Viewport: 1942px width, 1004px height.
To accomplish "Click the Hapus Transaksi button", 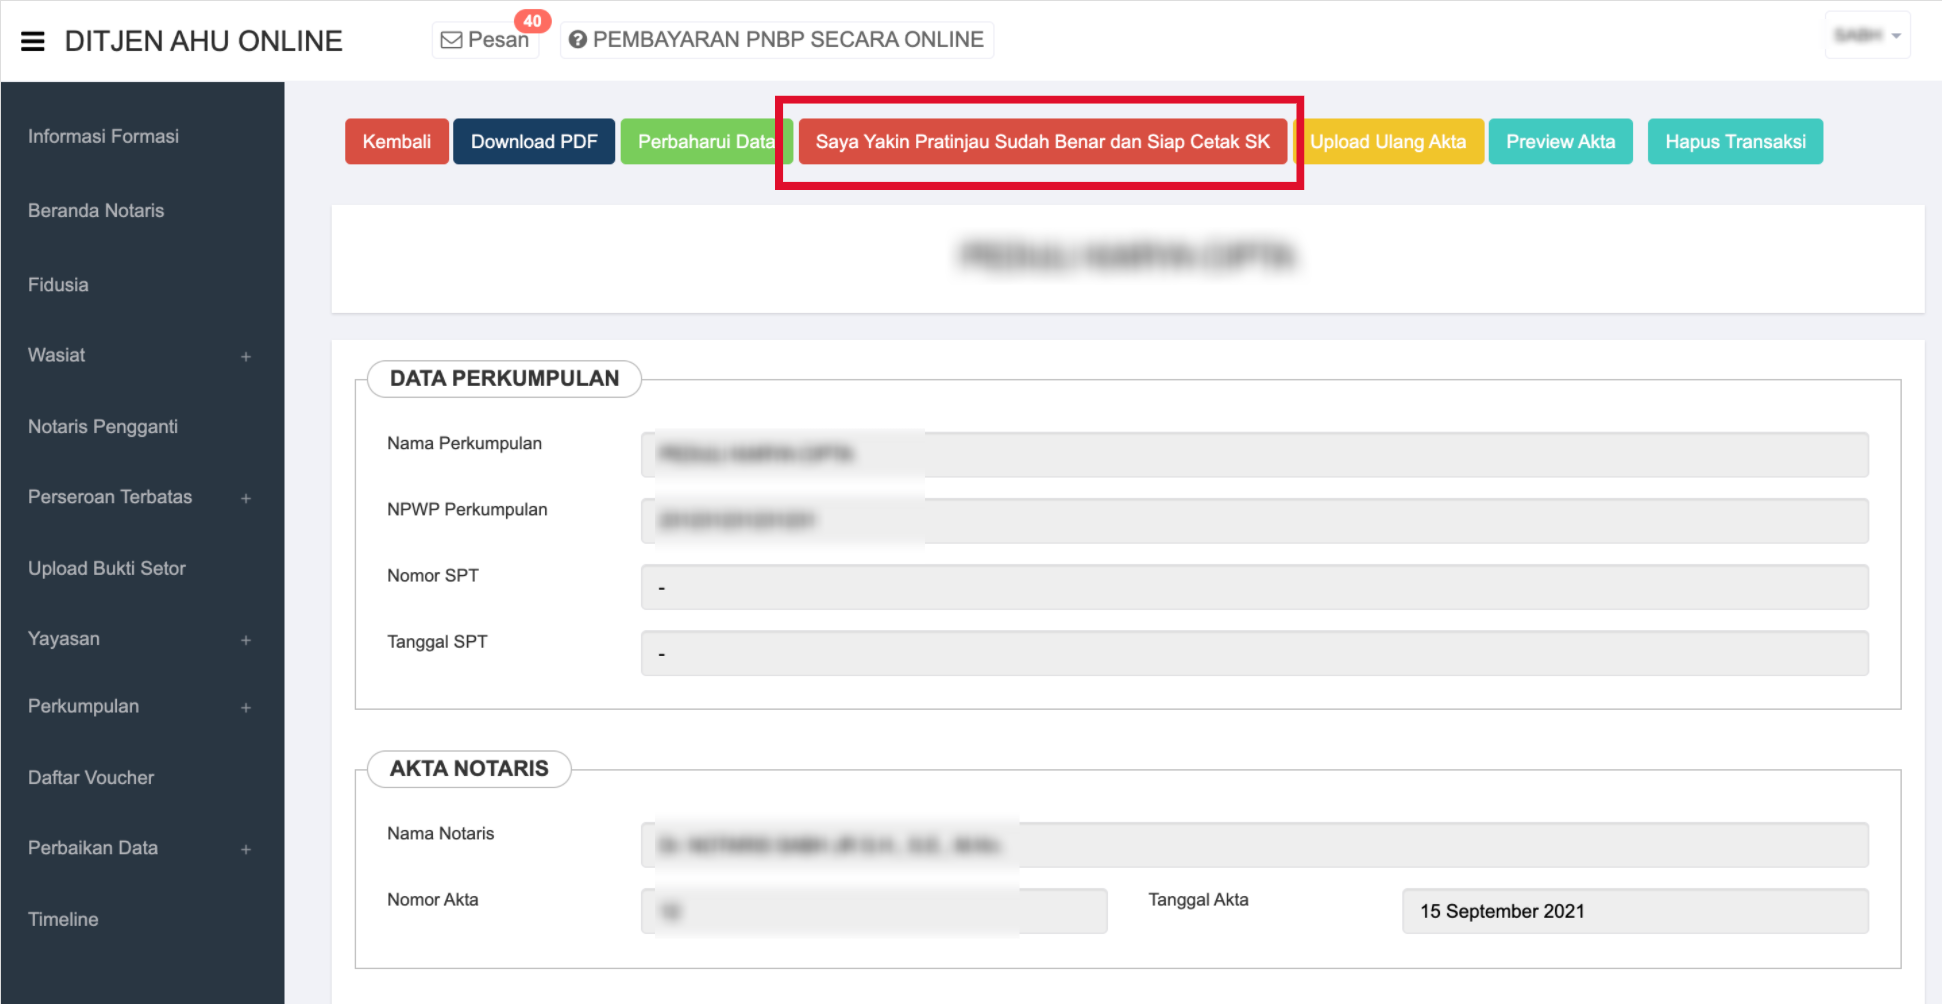I will (x=1735, y=142).
